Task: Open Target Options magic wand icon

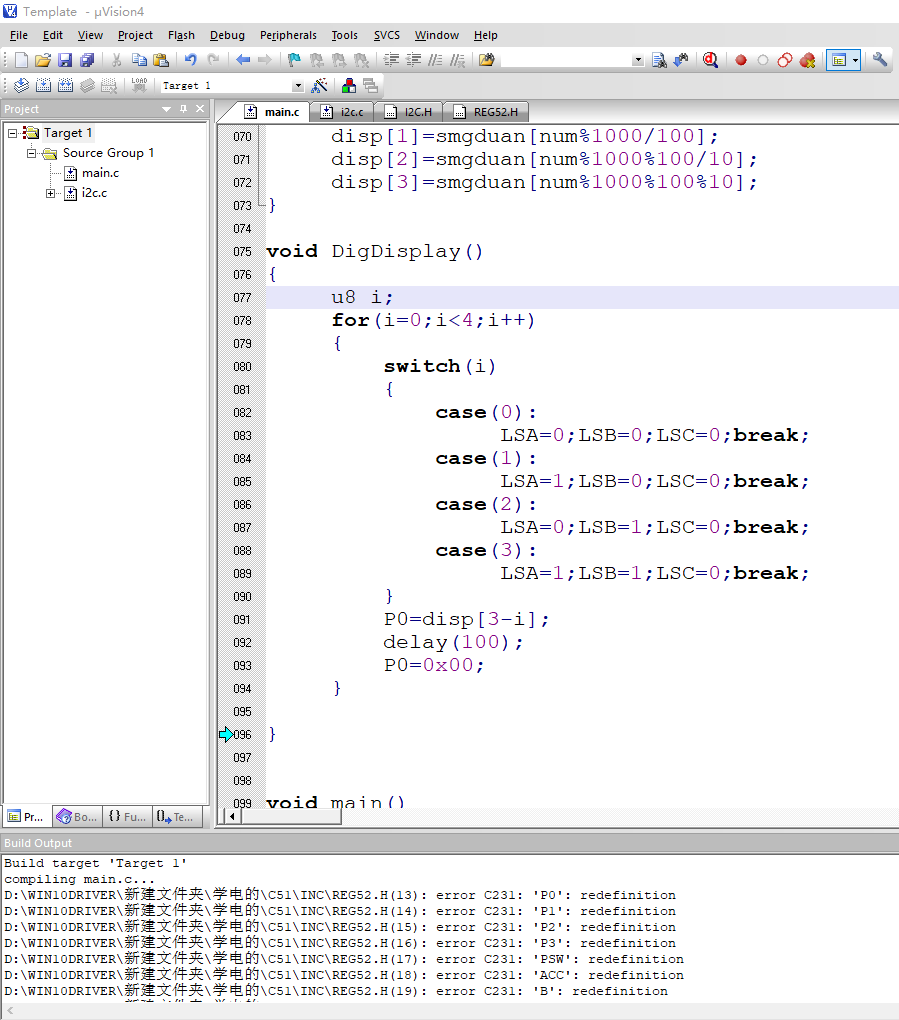Action: (x=319, y=85)
